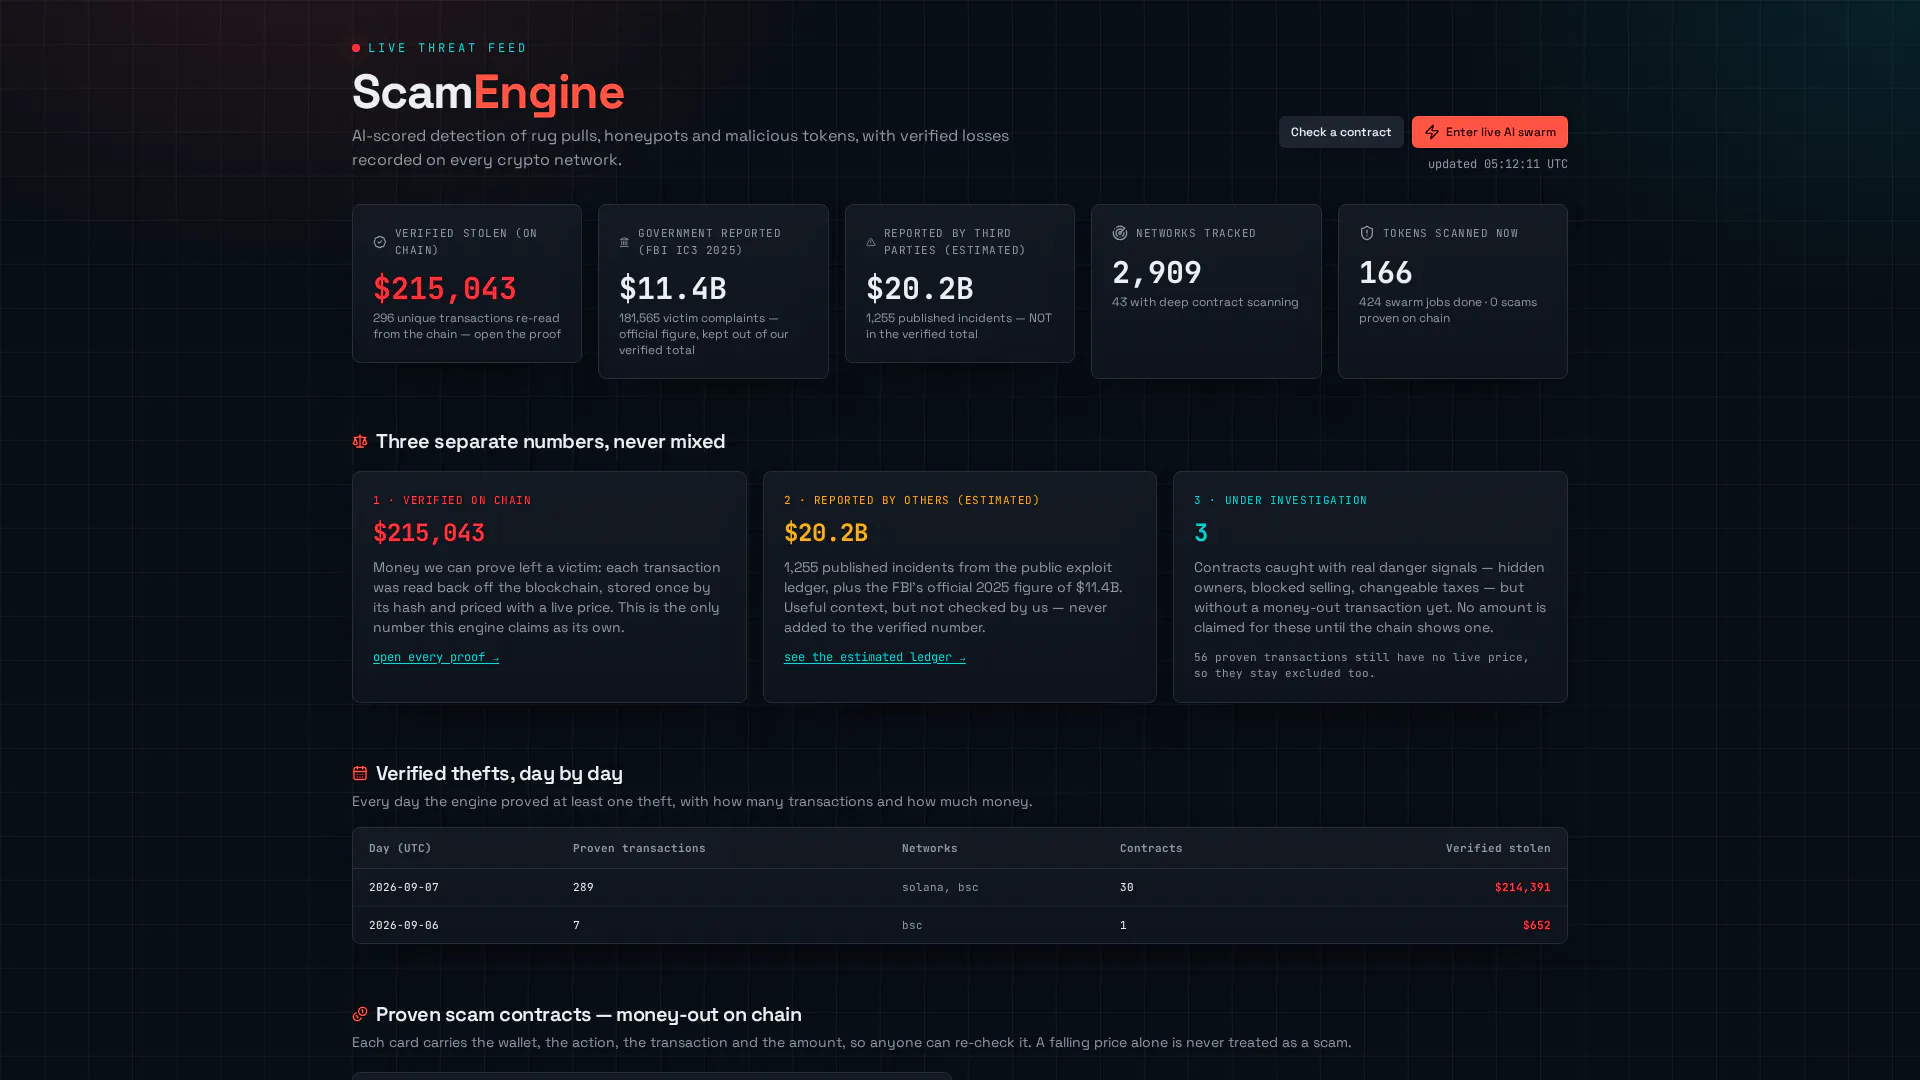
Task: Click the Three separate numbers, never mixed heading
Action: [551, 441]
